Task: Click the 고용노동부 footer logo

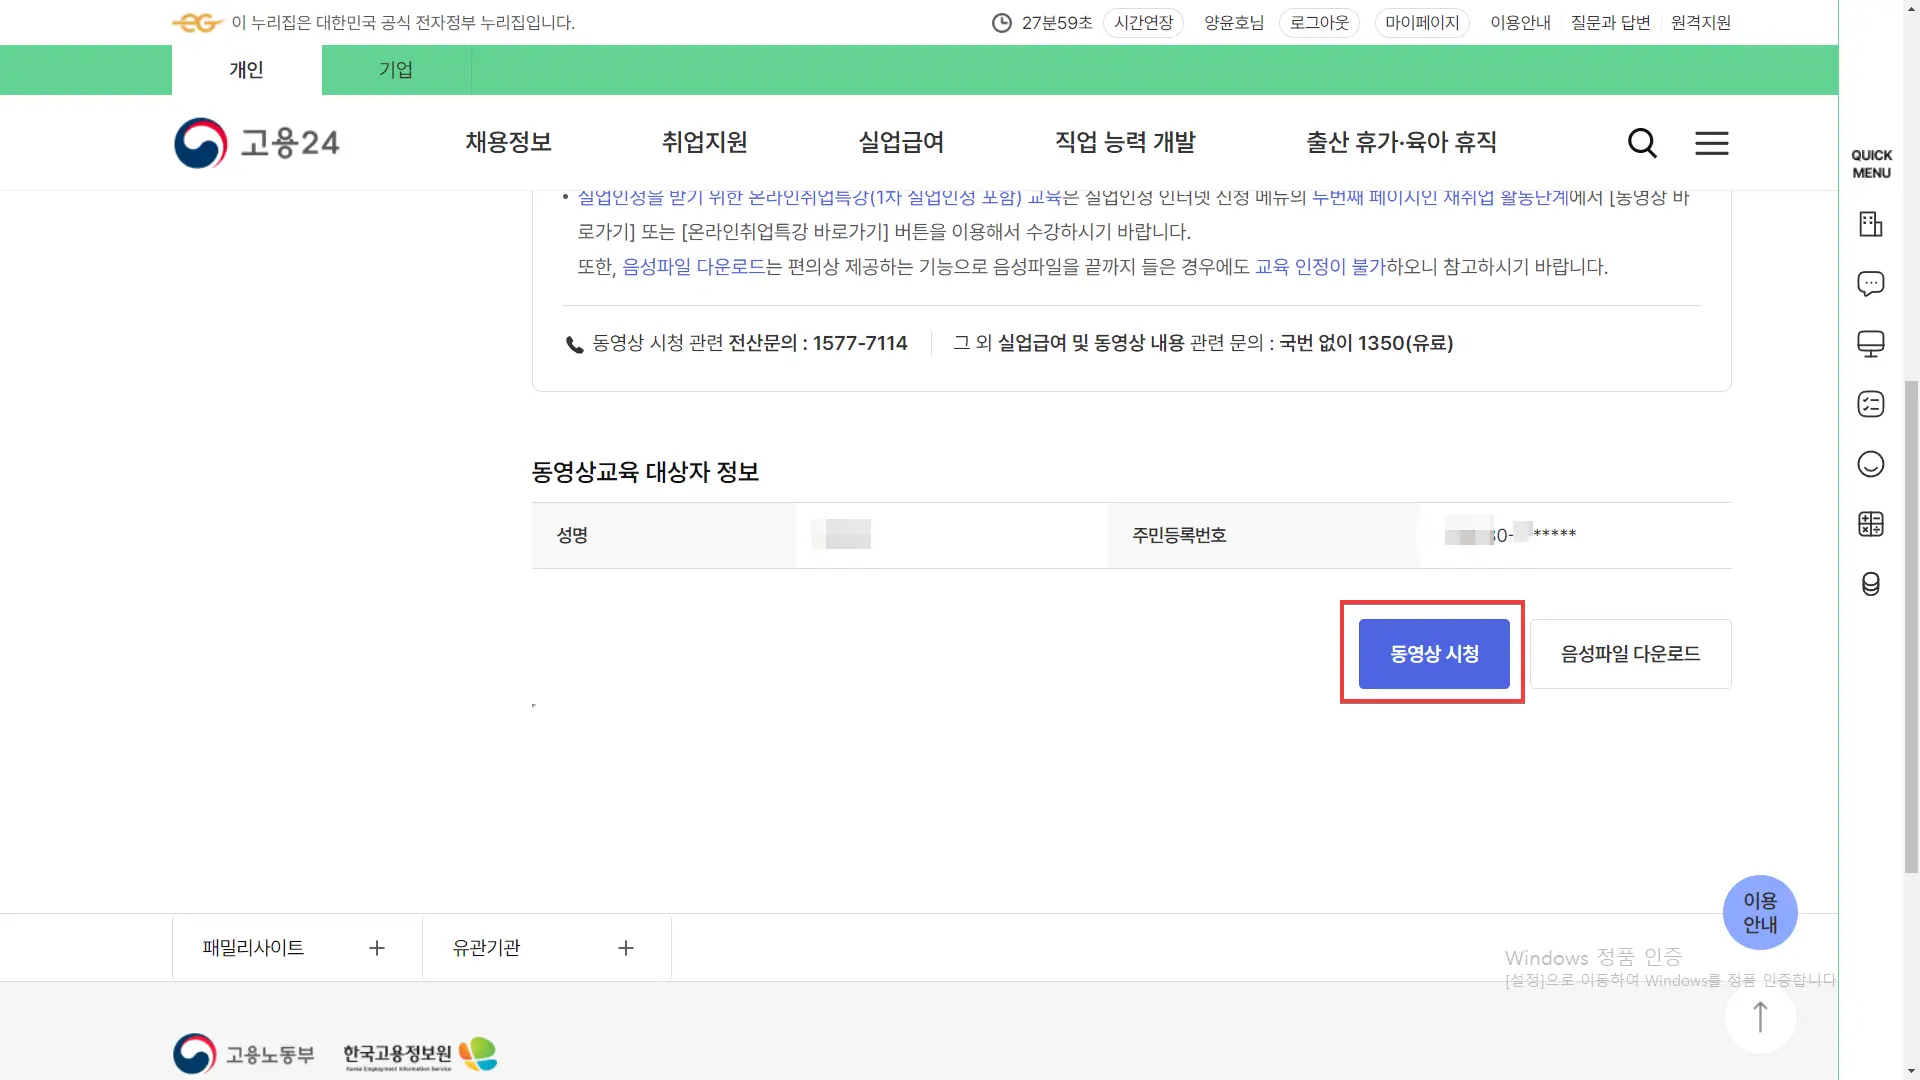Action: point(244,1054)
